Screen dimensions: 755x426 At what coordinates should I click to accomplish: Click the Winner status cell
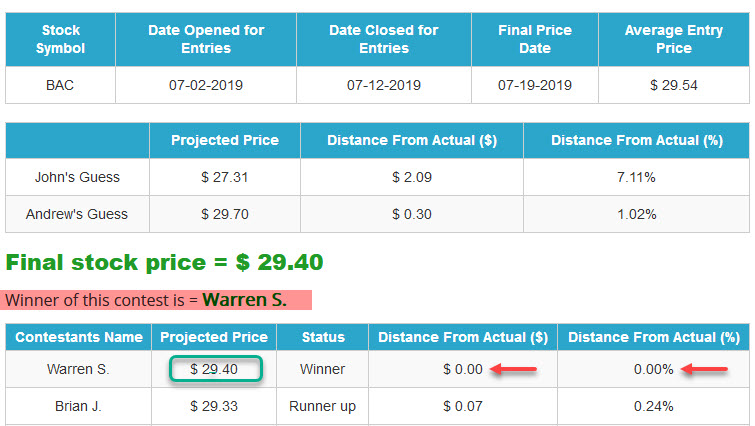[x=323, y=369]
